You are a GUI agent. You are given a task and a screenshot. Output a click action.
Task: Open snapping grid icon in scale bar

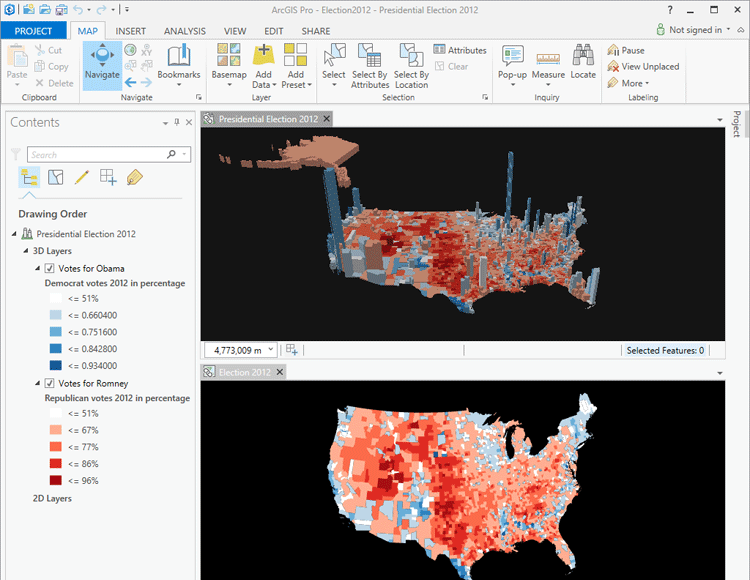pyautogui.click(x=292, y=350)
